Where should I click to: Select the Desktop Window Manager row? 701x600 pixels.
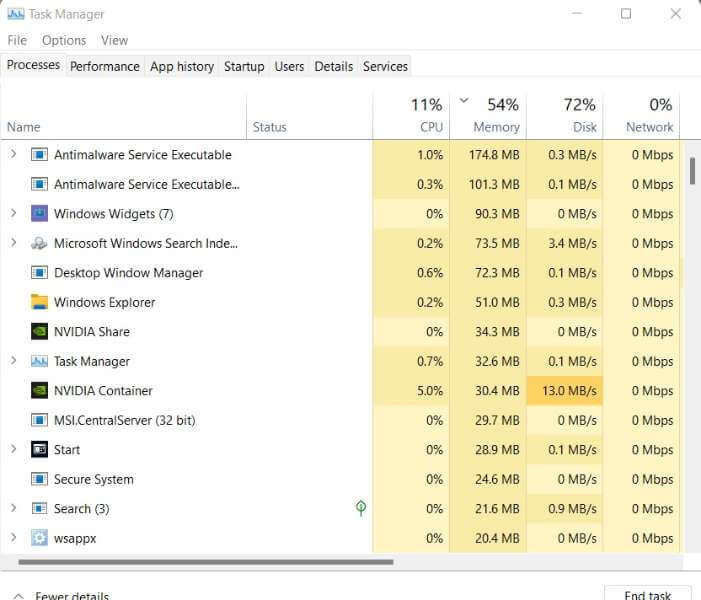point(128,273)
